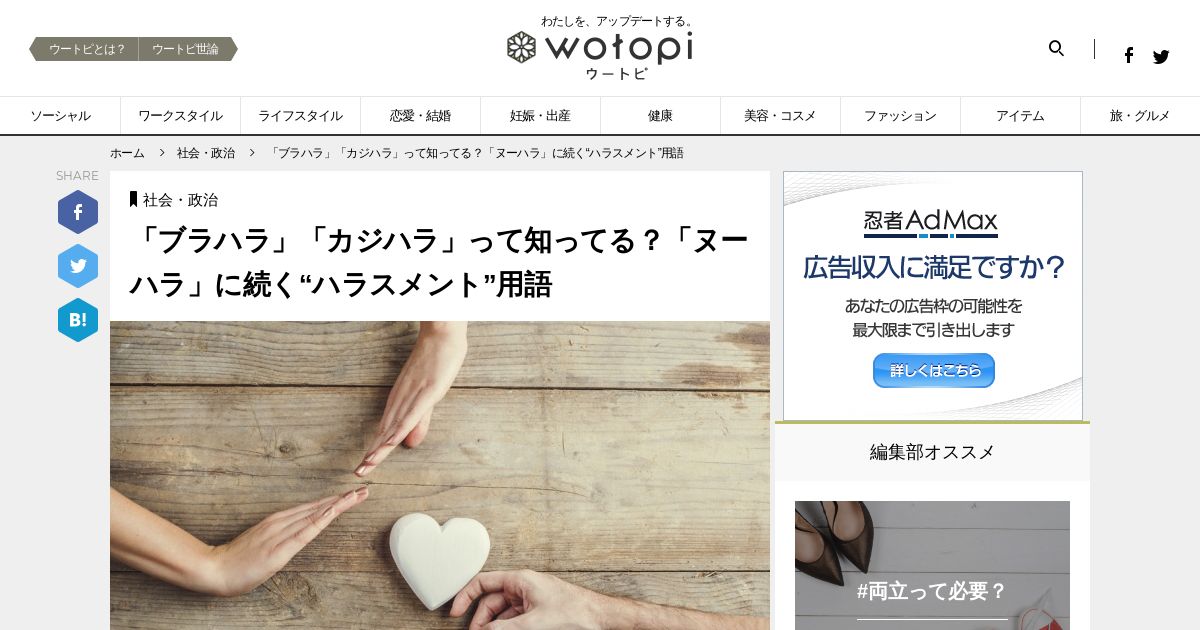The image size is (1200, 630).
Task: Open the 恋愛・結婚 category
Action: click(x=420, y=116)
